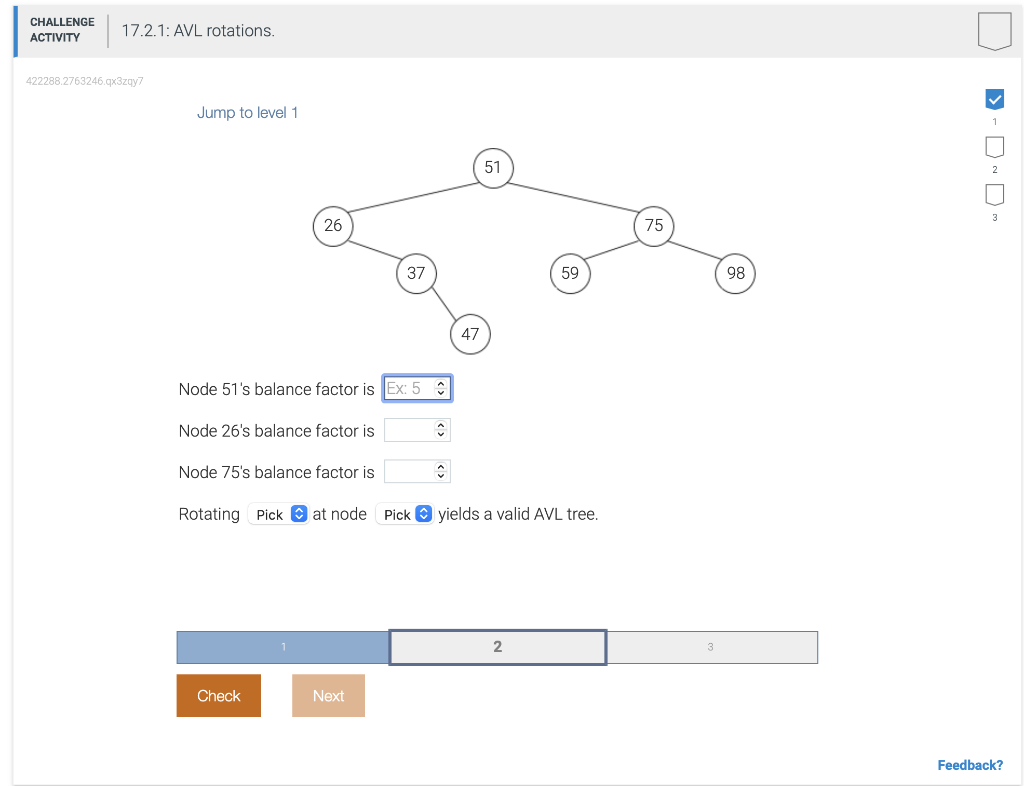Select the part 1 progress segment

(282, 646)
